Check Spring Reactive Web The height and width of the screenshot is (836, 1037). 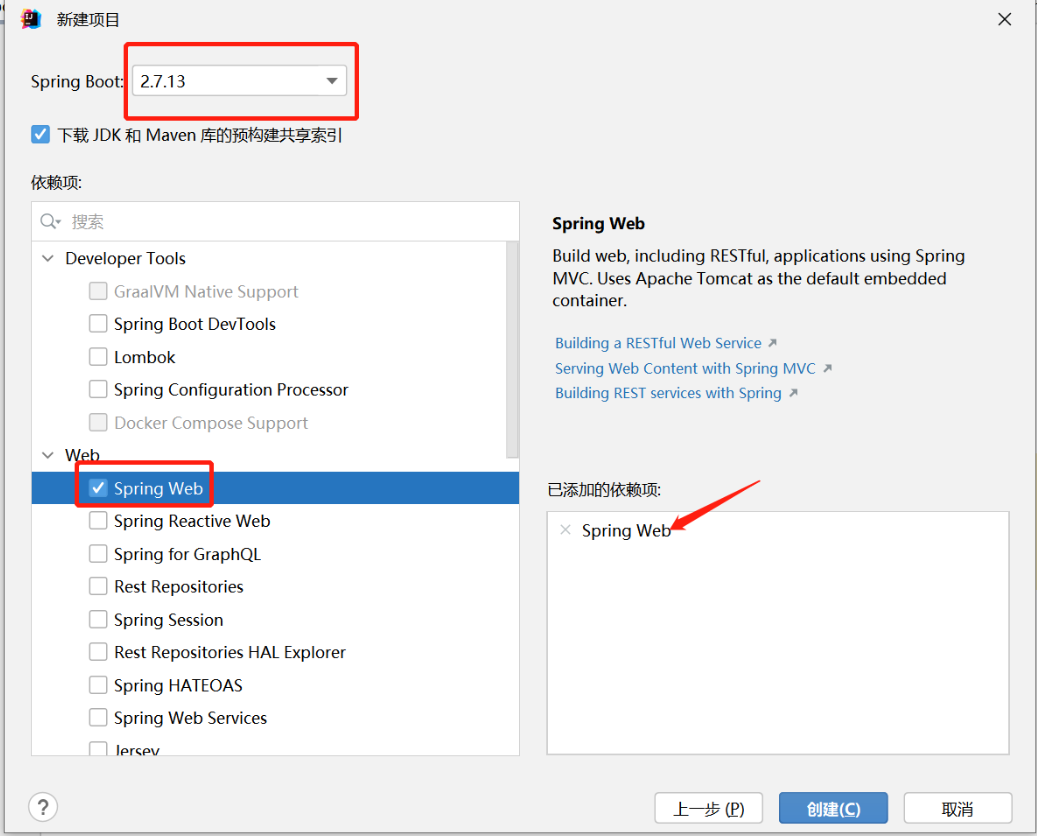pyautogui.click(x=98, y=521)
